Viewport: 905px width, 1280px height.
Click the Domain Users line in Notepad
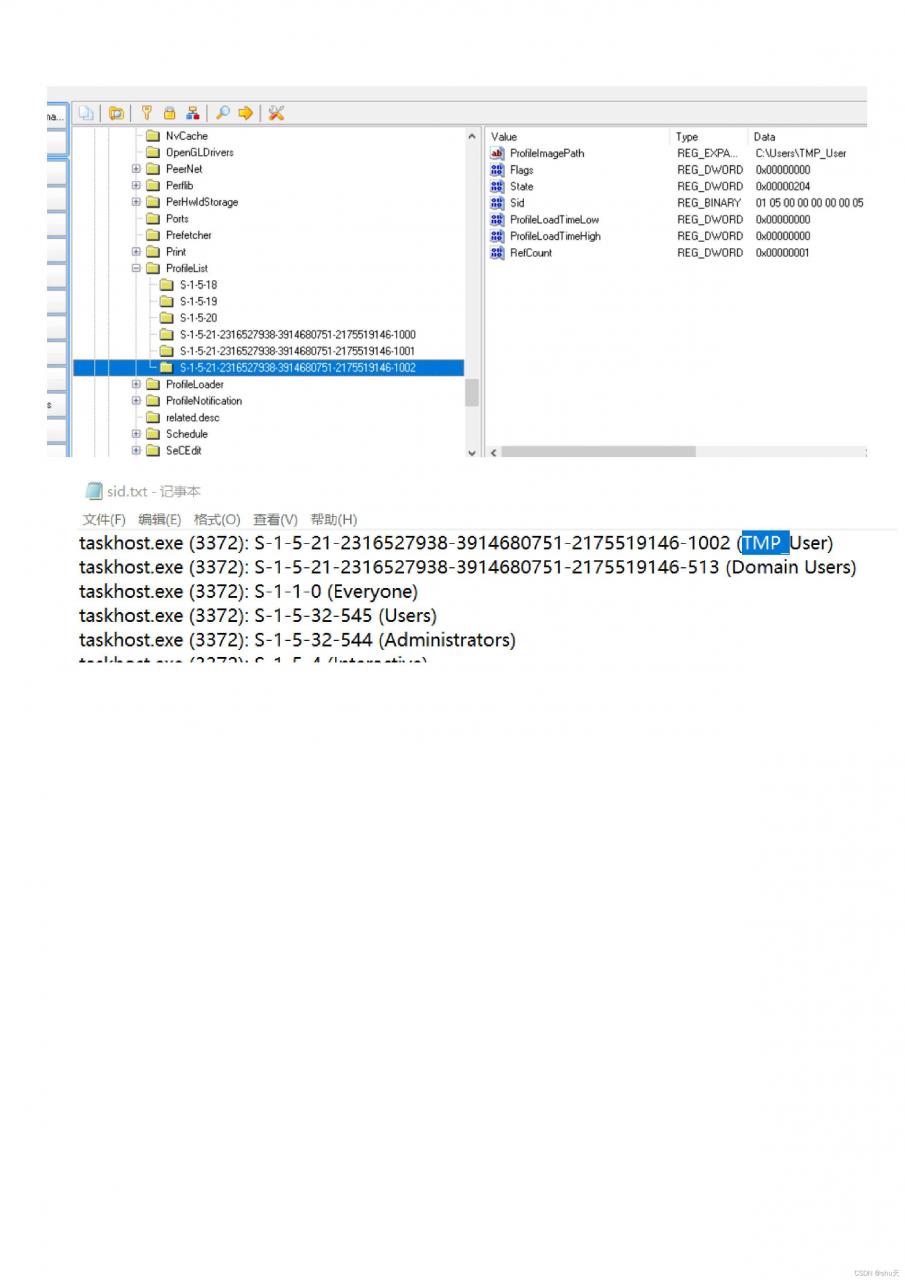click(468, 567)
